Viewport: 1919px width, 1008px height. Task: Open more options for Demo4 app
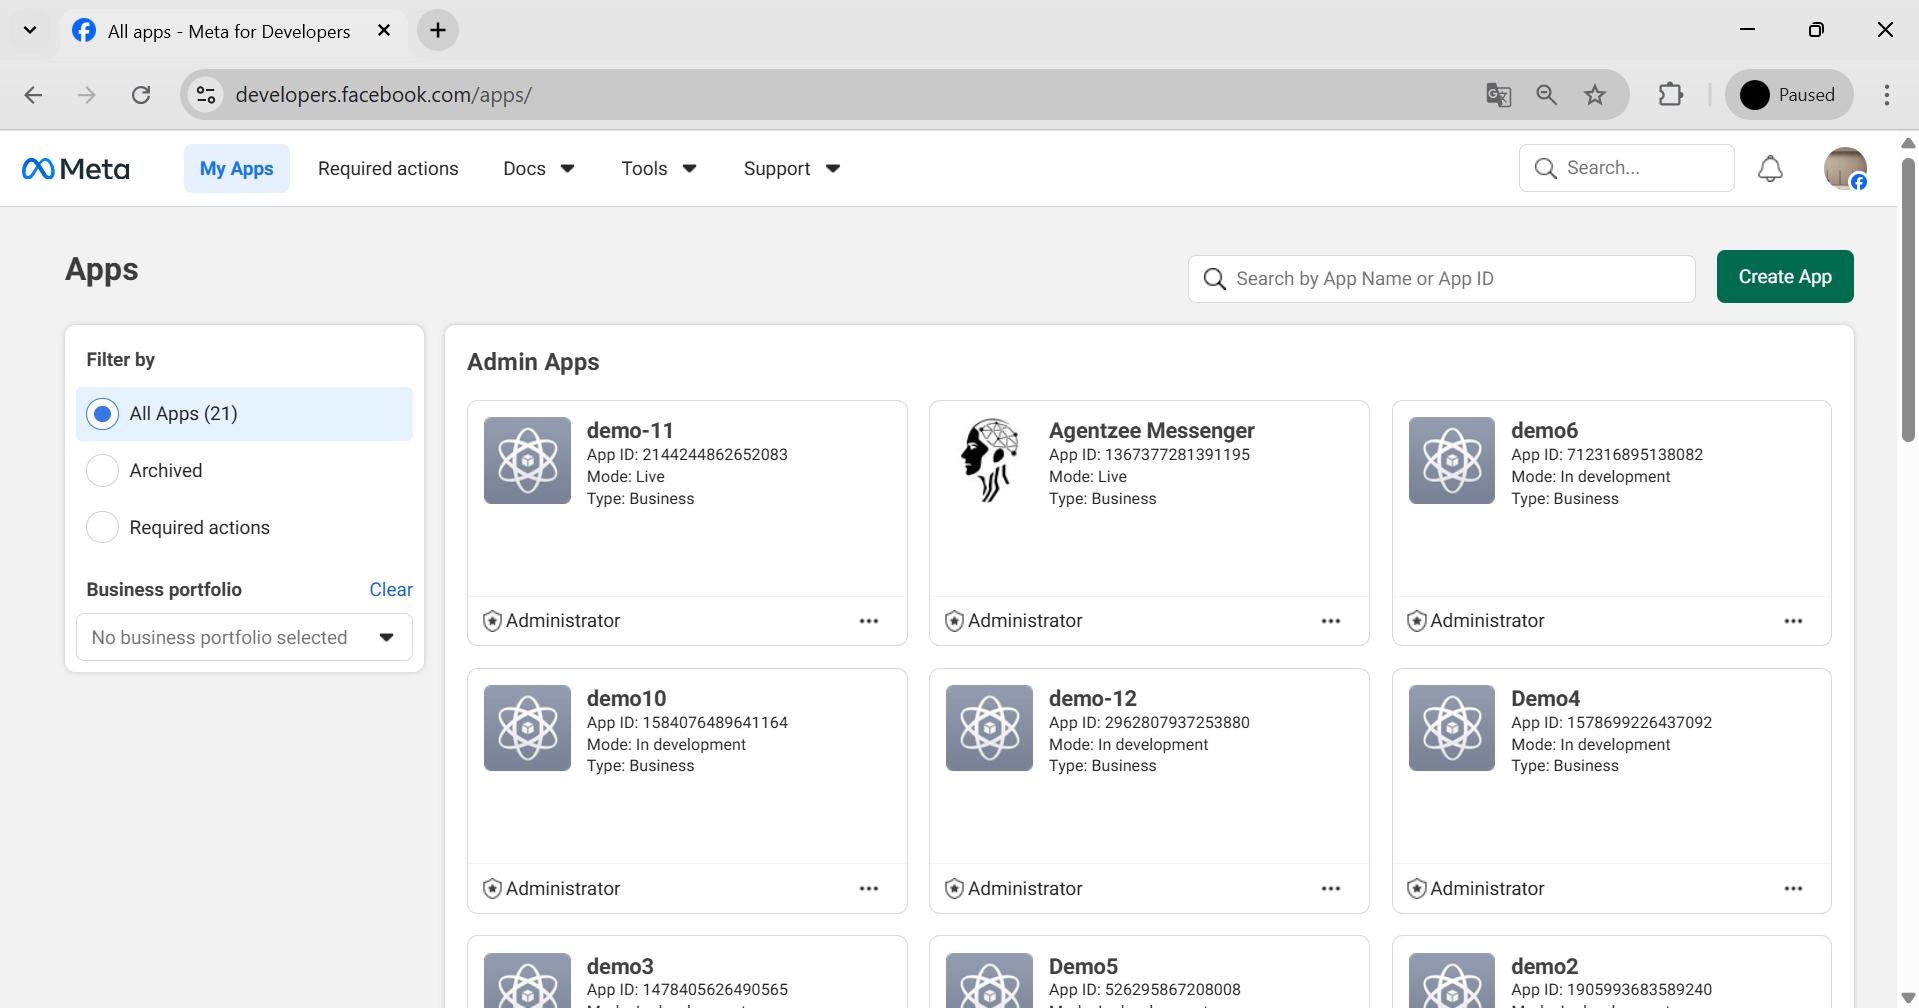pyautogui.click(x=1793, y=889)
